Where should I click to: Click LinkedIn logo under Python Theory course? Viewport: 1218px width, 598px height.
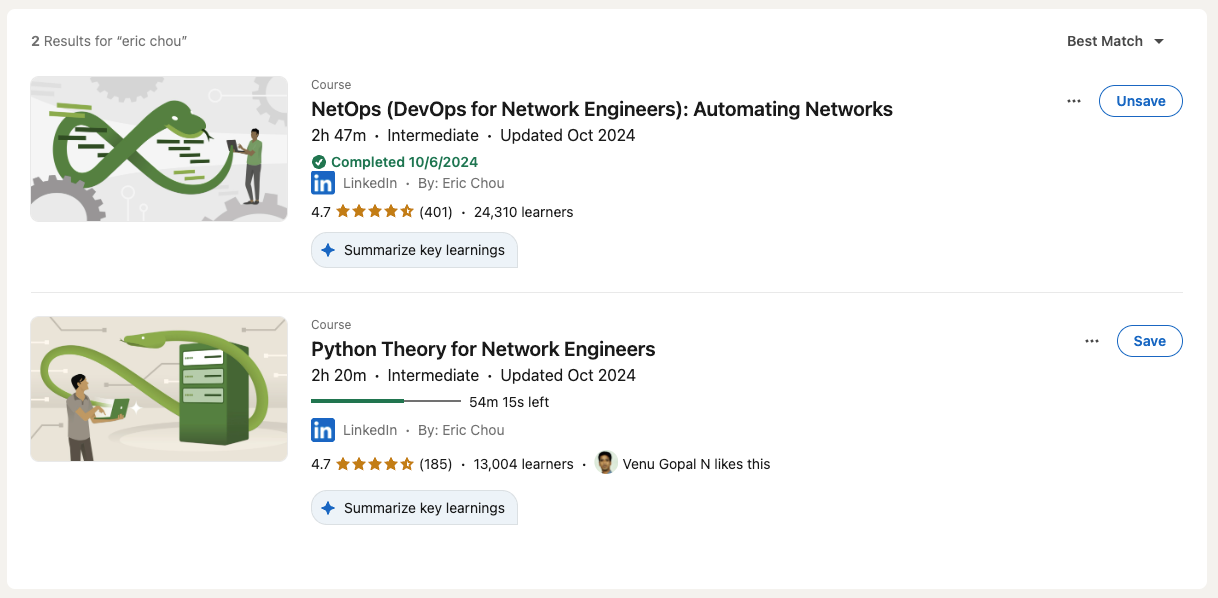pyautogui.click(x=323, y=430)
